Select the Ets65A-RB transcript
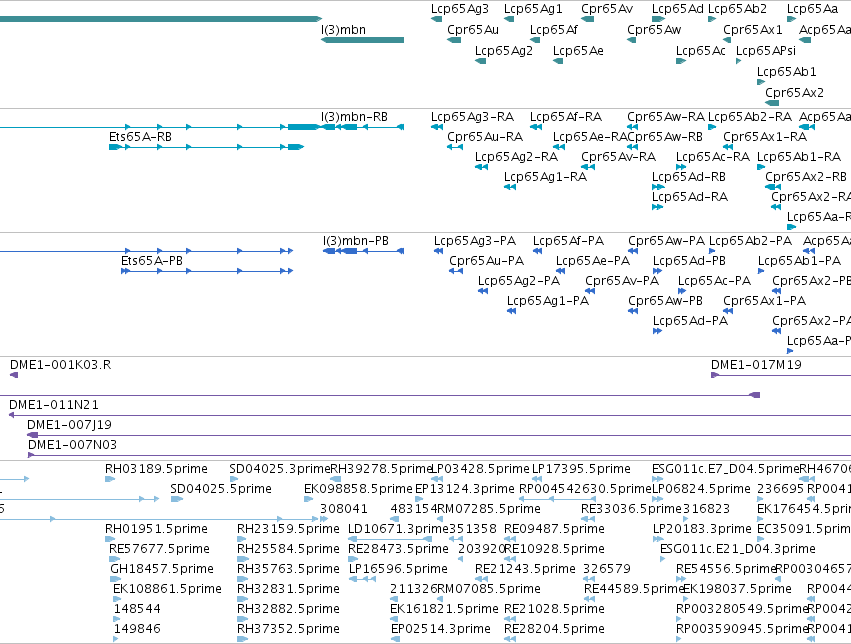Viewport: 851px width, 644px height. (140, 137)
